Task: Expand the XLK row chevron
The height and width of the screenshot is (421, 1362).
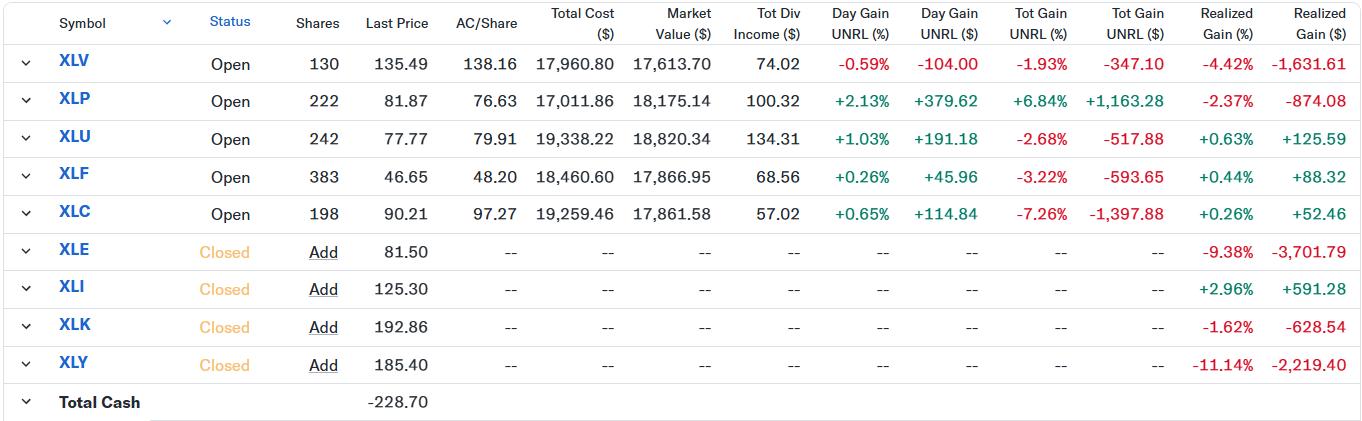Action: [26, 326]
